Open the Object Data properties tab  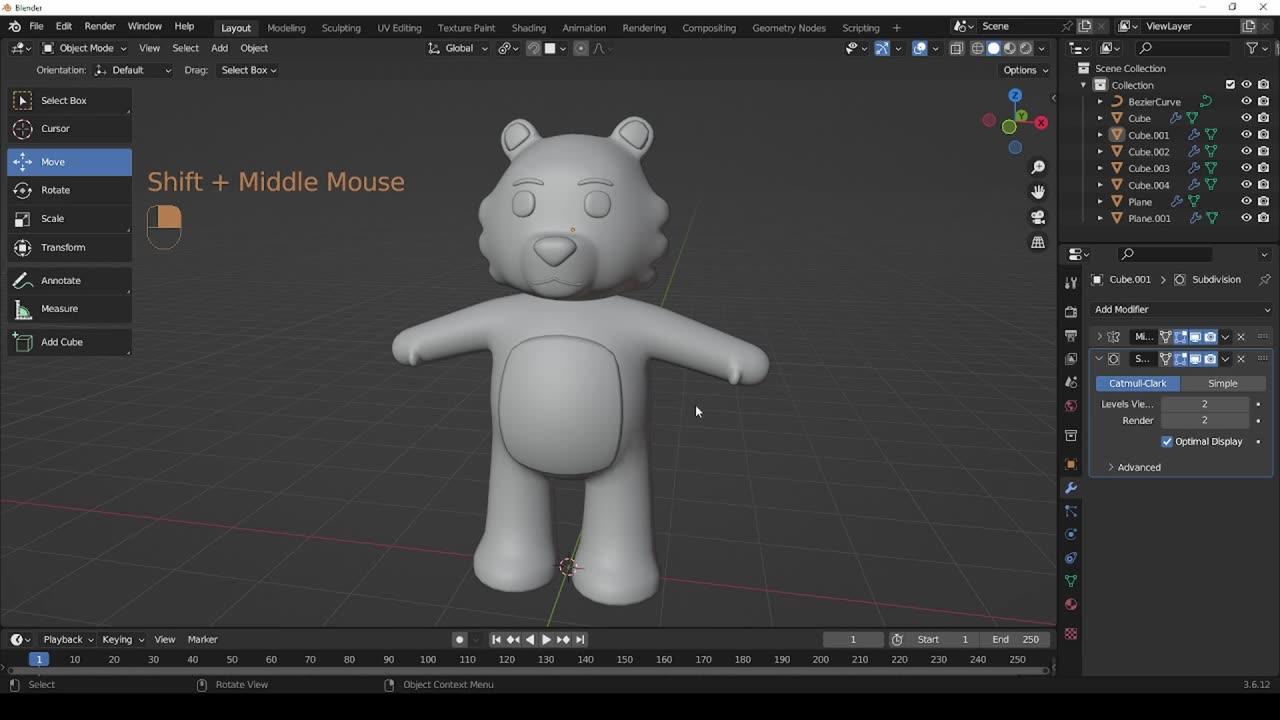1071,581
